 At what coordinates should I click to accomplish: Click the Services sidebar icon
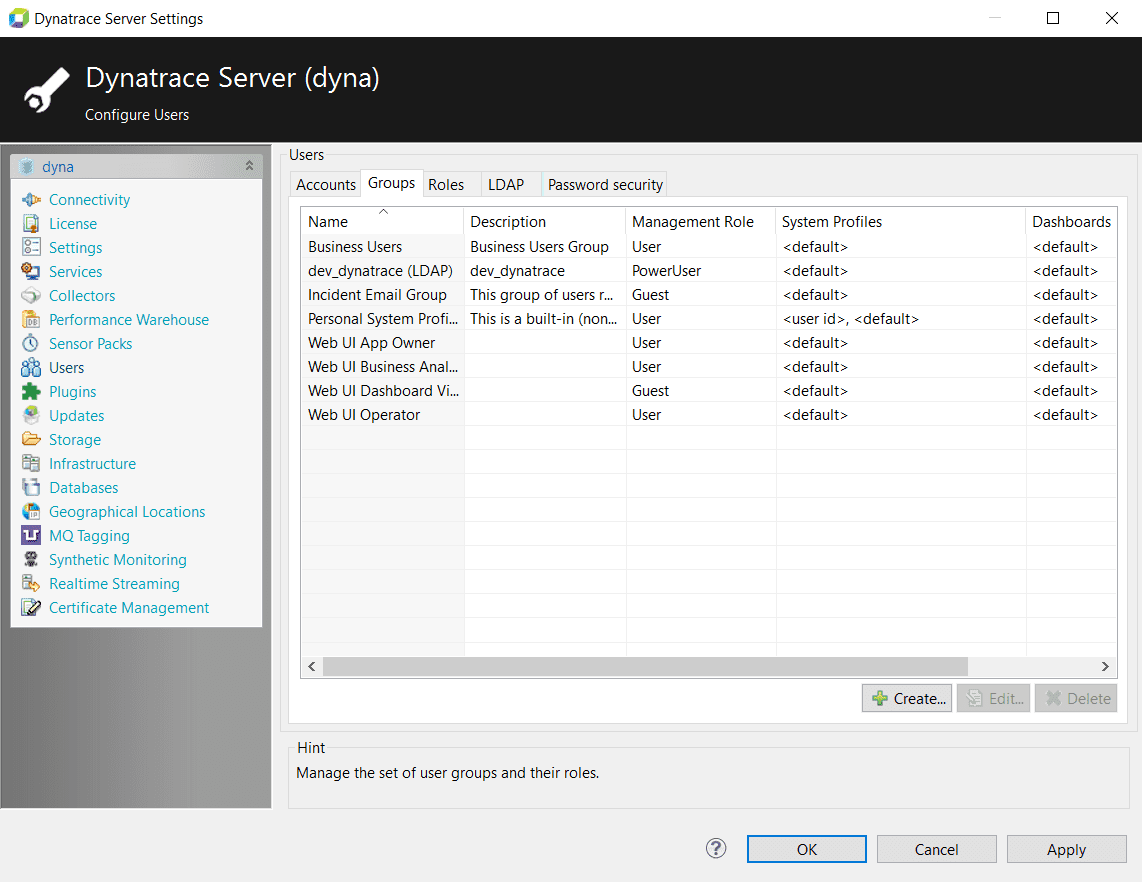pyautogui.click(x=31, y=272)
